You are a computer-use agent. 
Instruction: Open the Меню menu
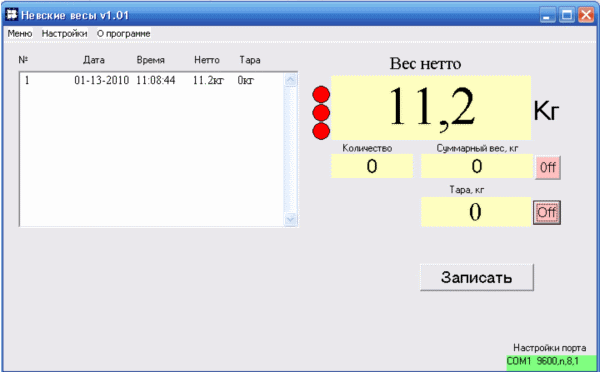click(20, 34)
